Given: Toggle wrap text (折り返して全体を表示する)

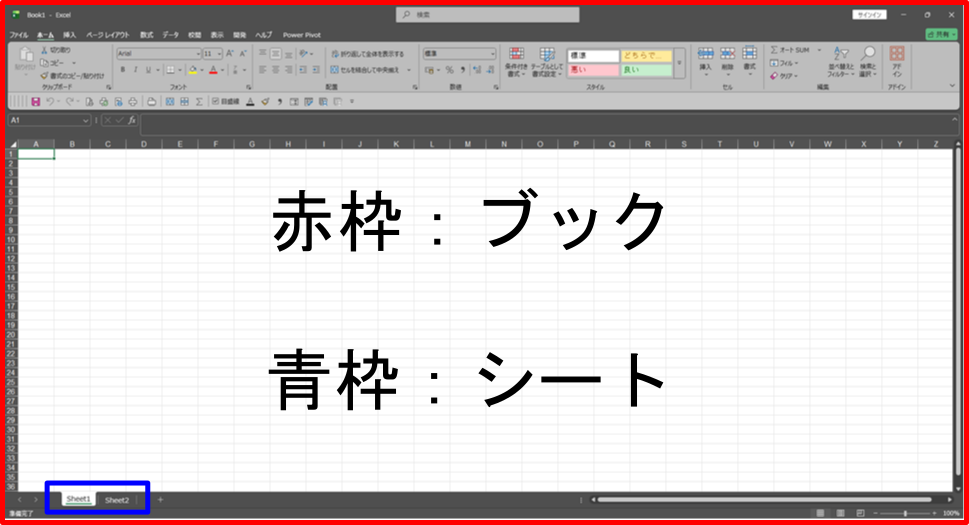Looking at the screenshot, I should 366,54.
